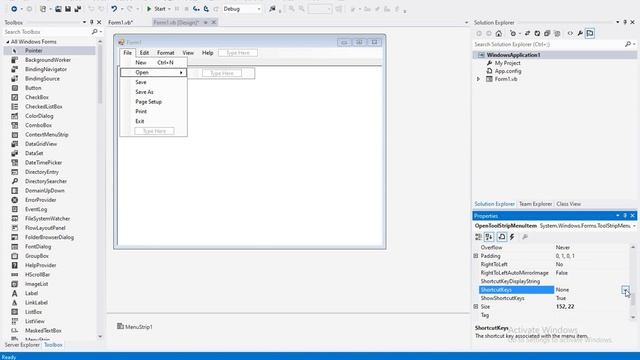The width and height of the screenshot is (640, 360).
Task: Switch to the Team Explorer tab
Action: (x=535, y=204)
